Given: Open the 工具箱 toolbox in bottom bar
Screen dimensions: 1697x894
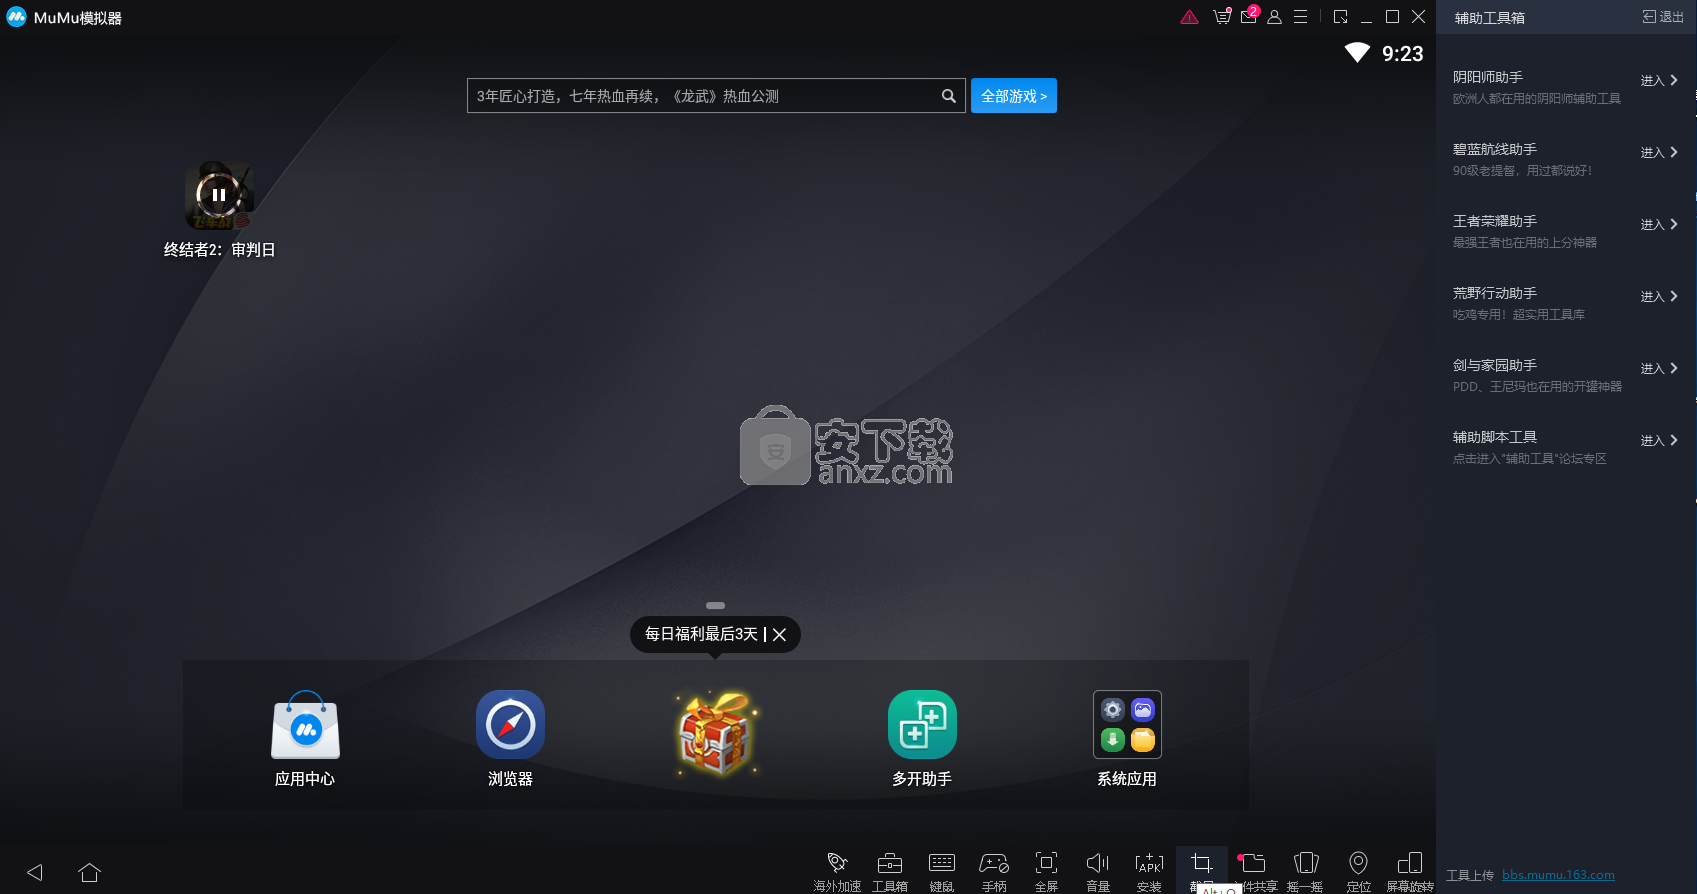Looking at the screenshot, I should coord(890,863).
